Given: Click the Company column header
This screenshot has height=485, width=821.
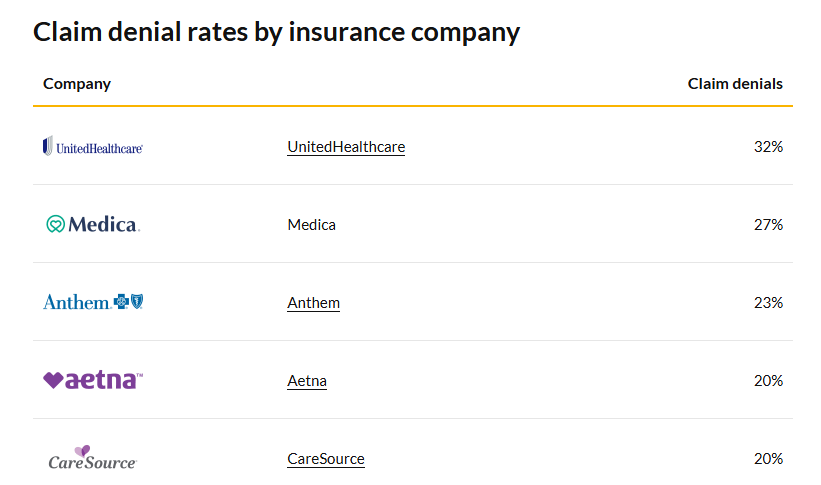Looking at the screenshot, I should [77, 84].
